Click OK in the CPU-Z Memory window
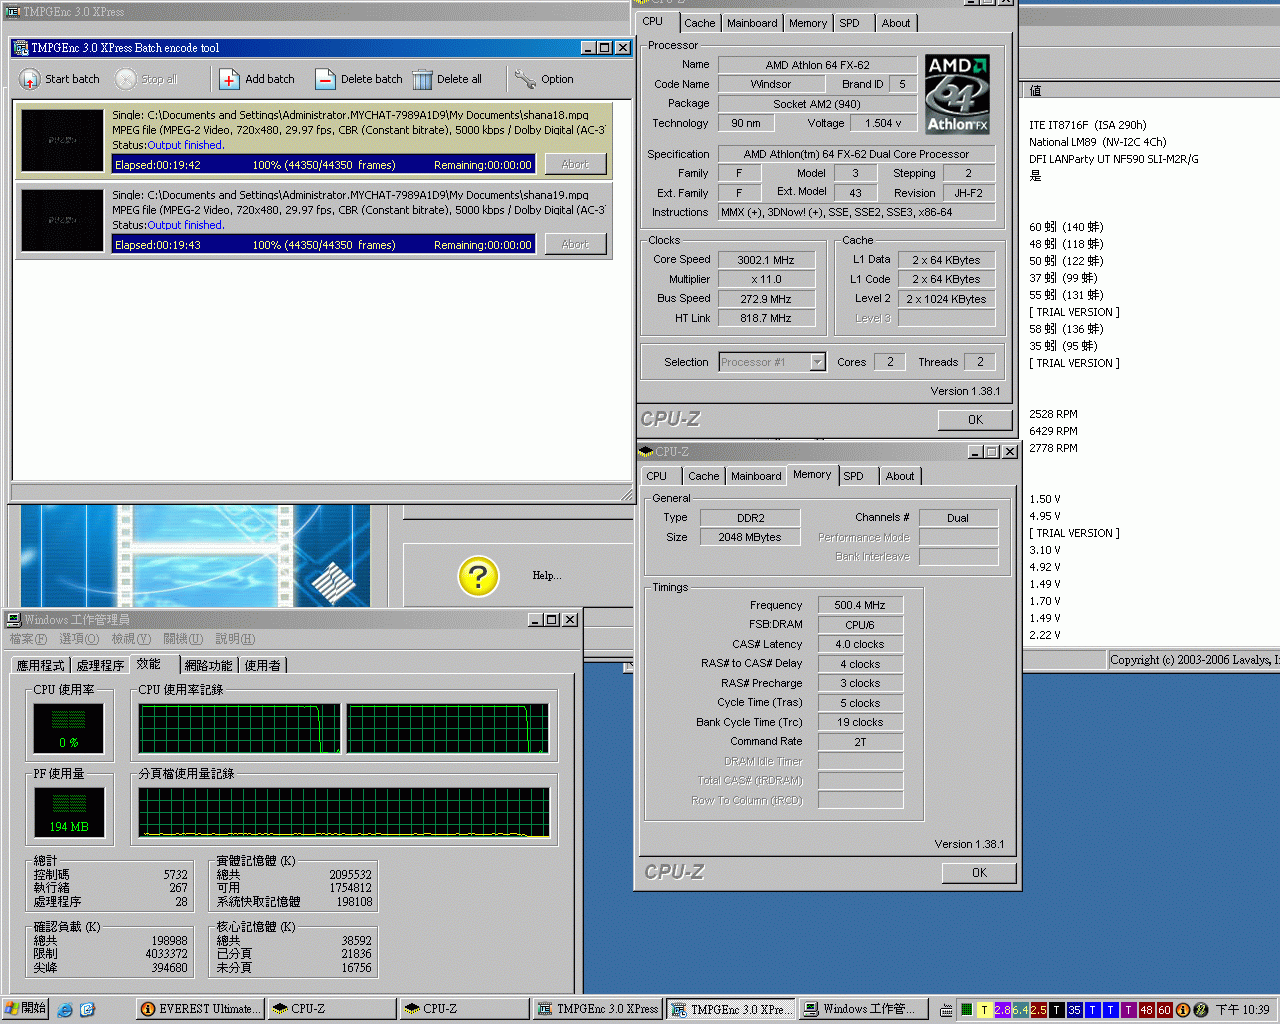Image resolution: width=1280 pixels, height=1024 pixels. tap(979, 873)
